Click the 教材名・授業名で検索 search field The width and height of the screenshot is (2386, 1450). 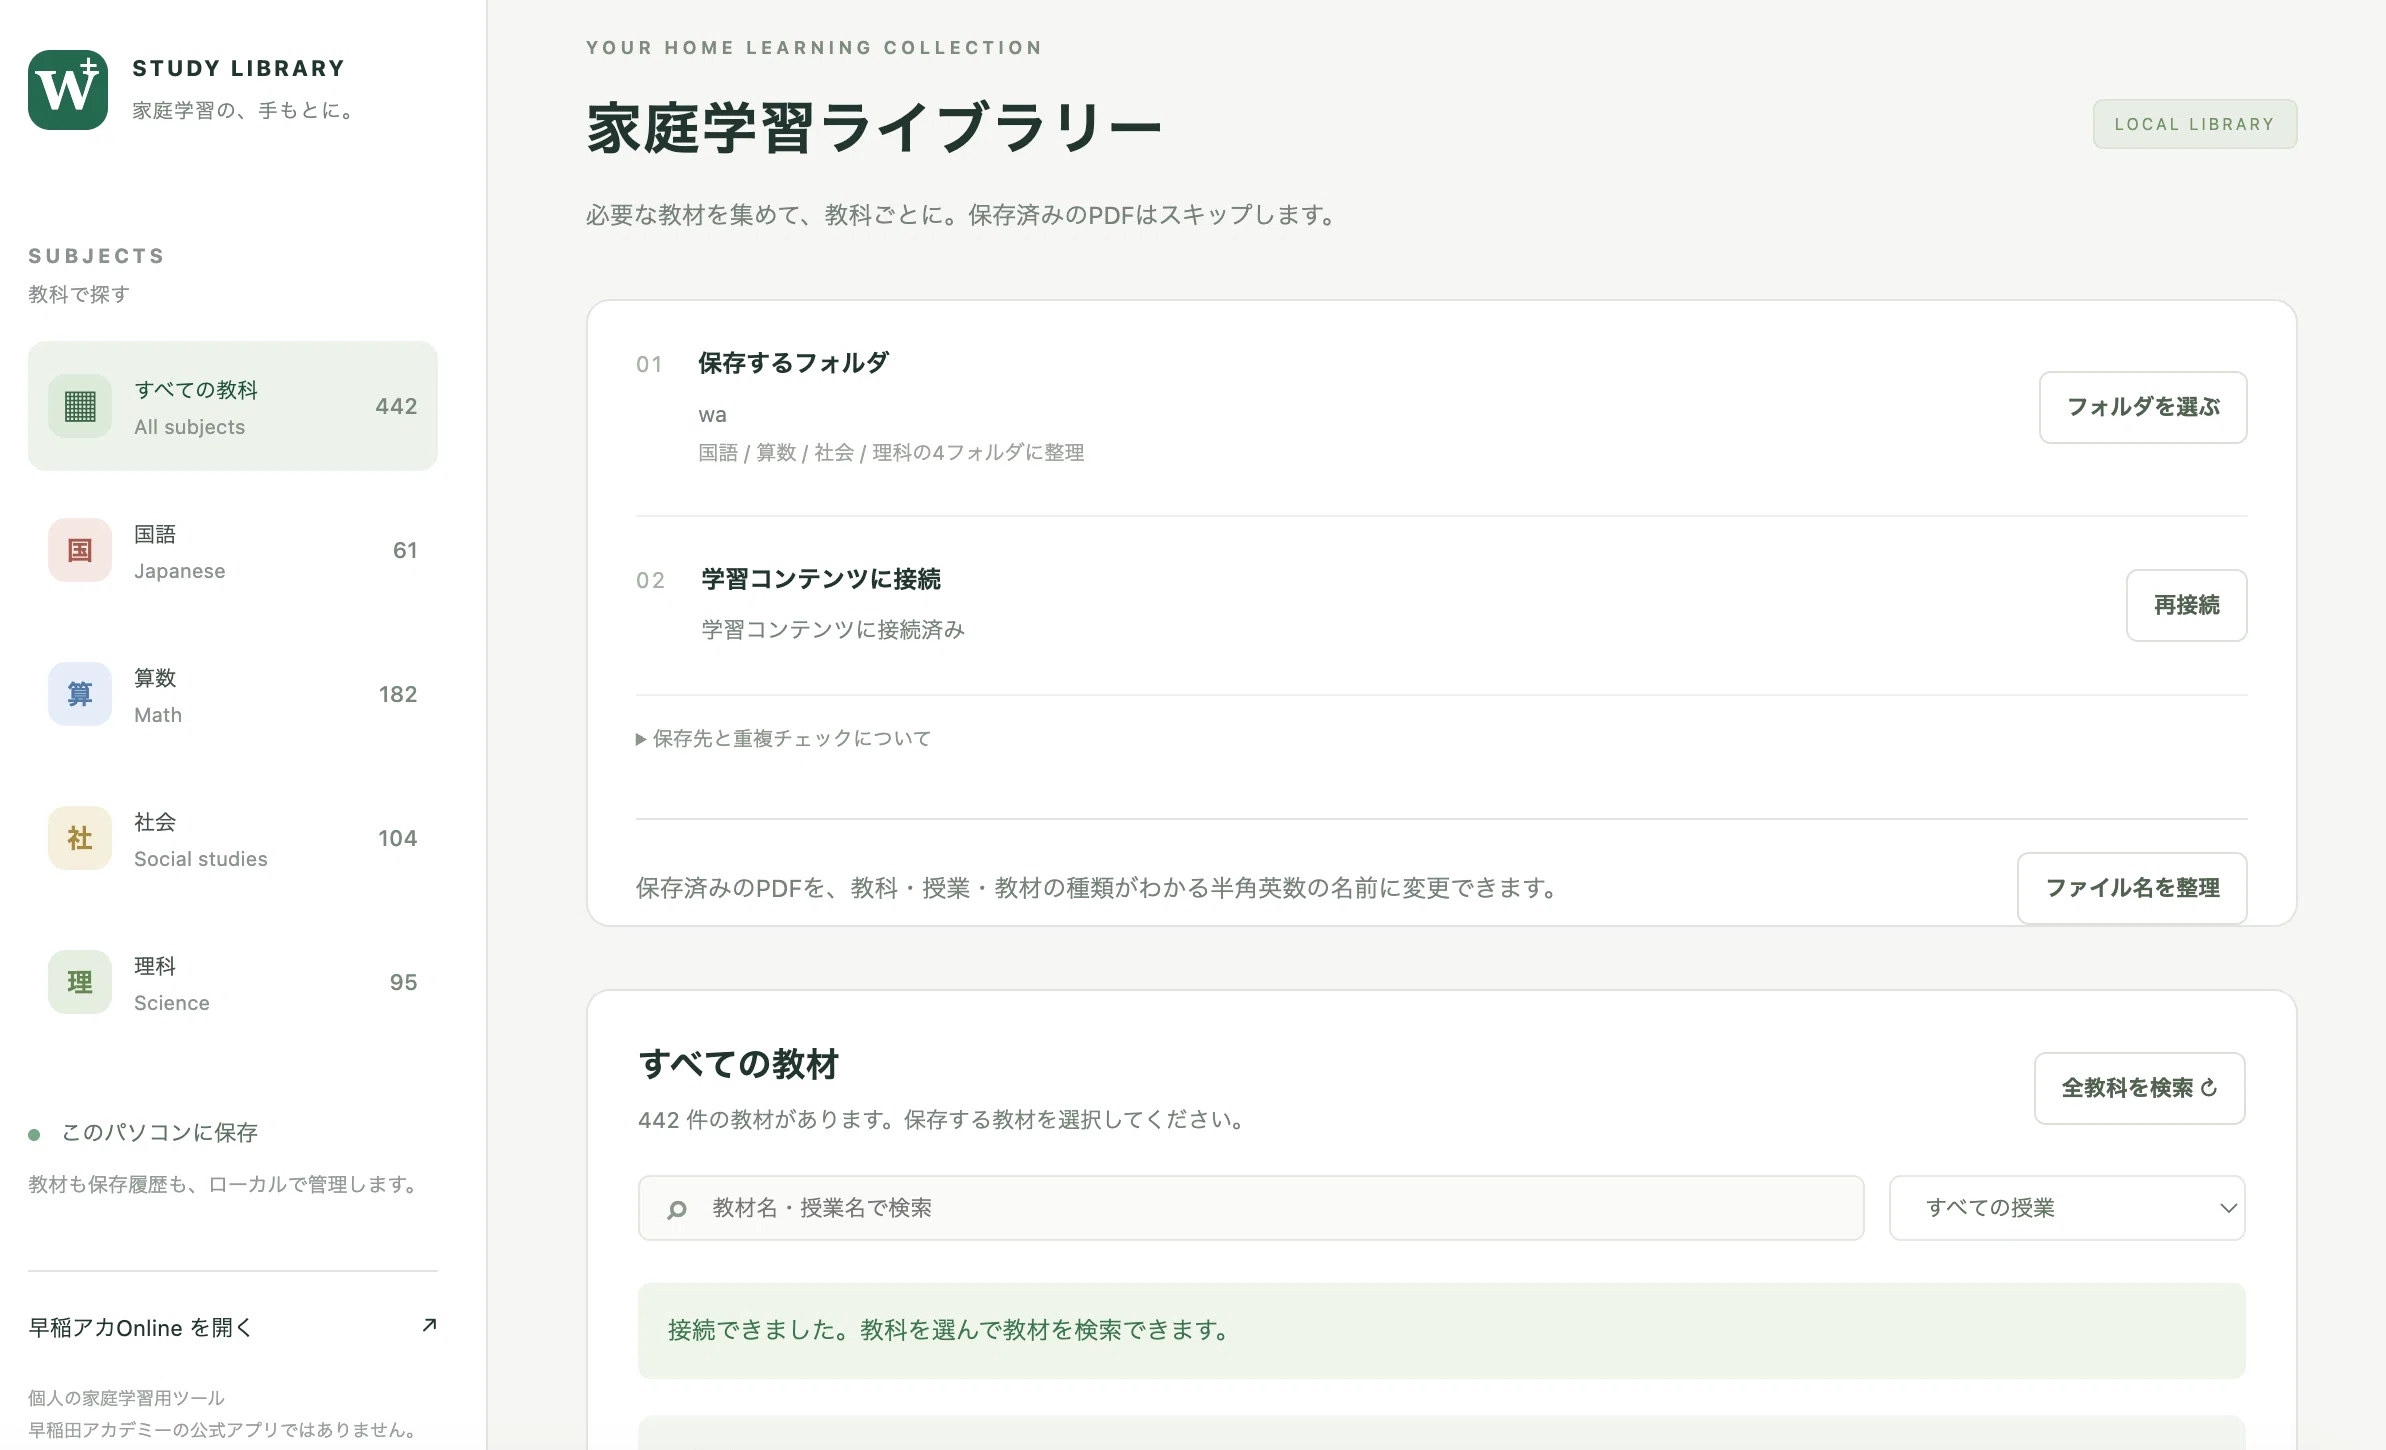tap(1251, 1208)
